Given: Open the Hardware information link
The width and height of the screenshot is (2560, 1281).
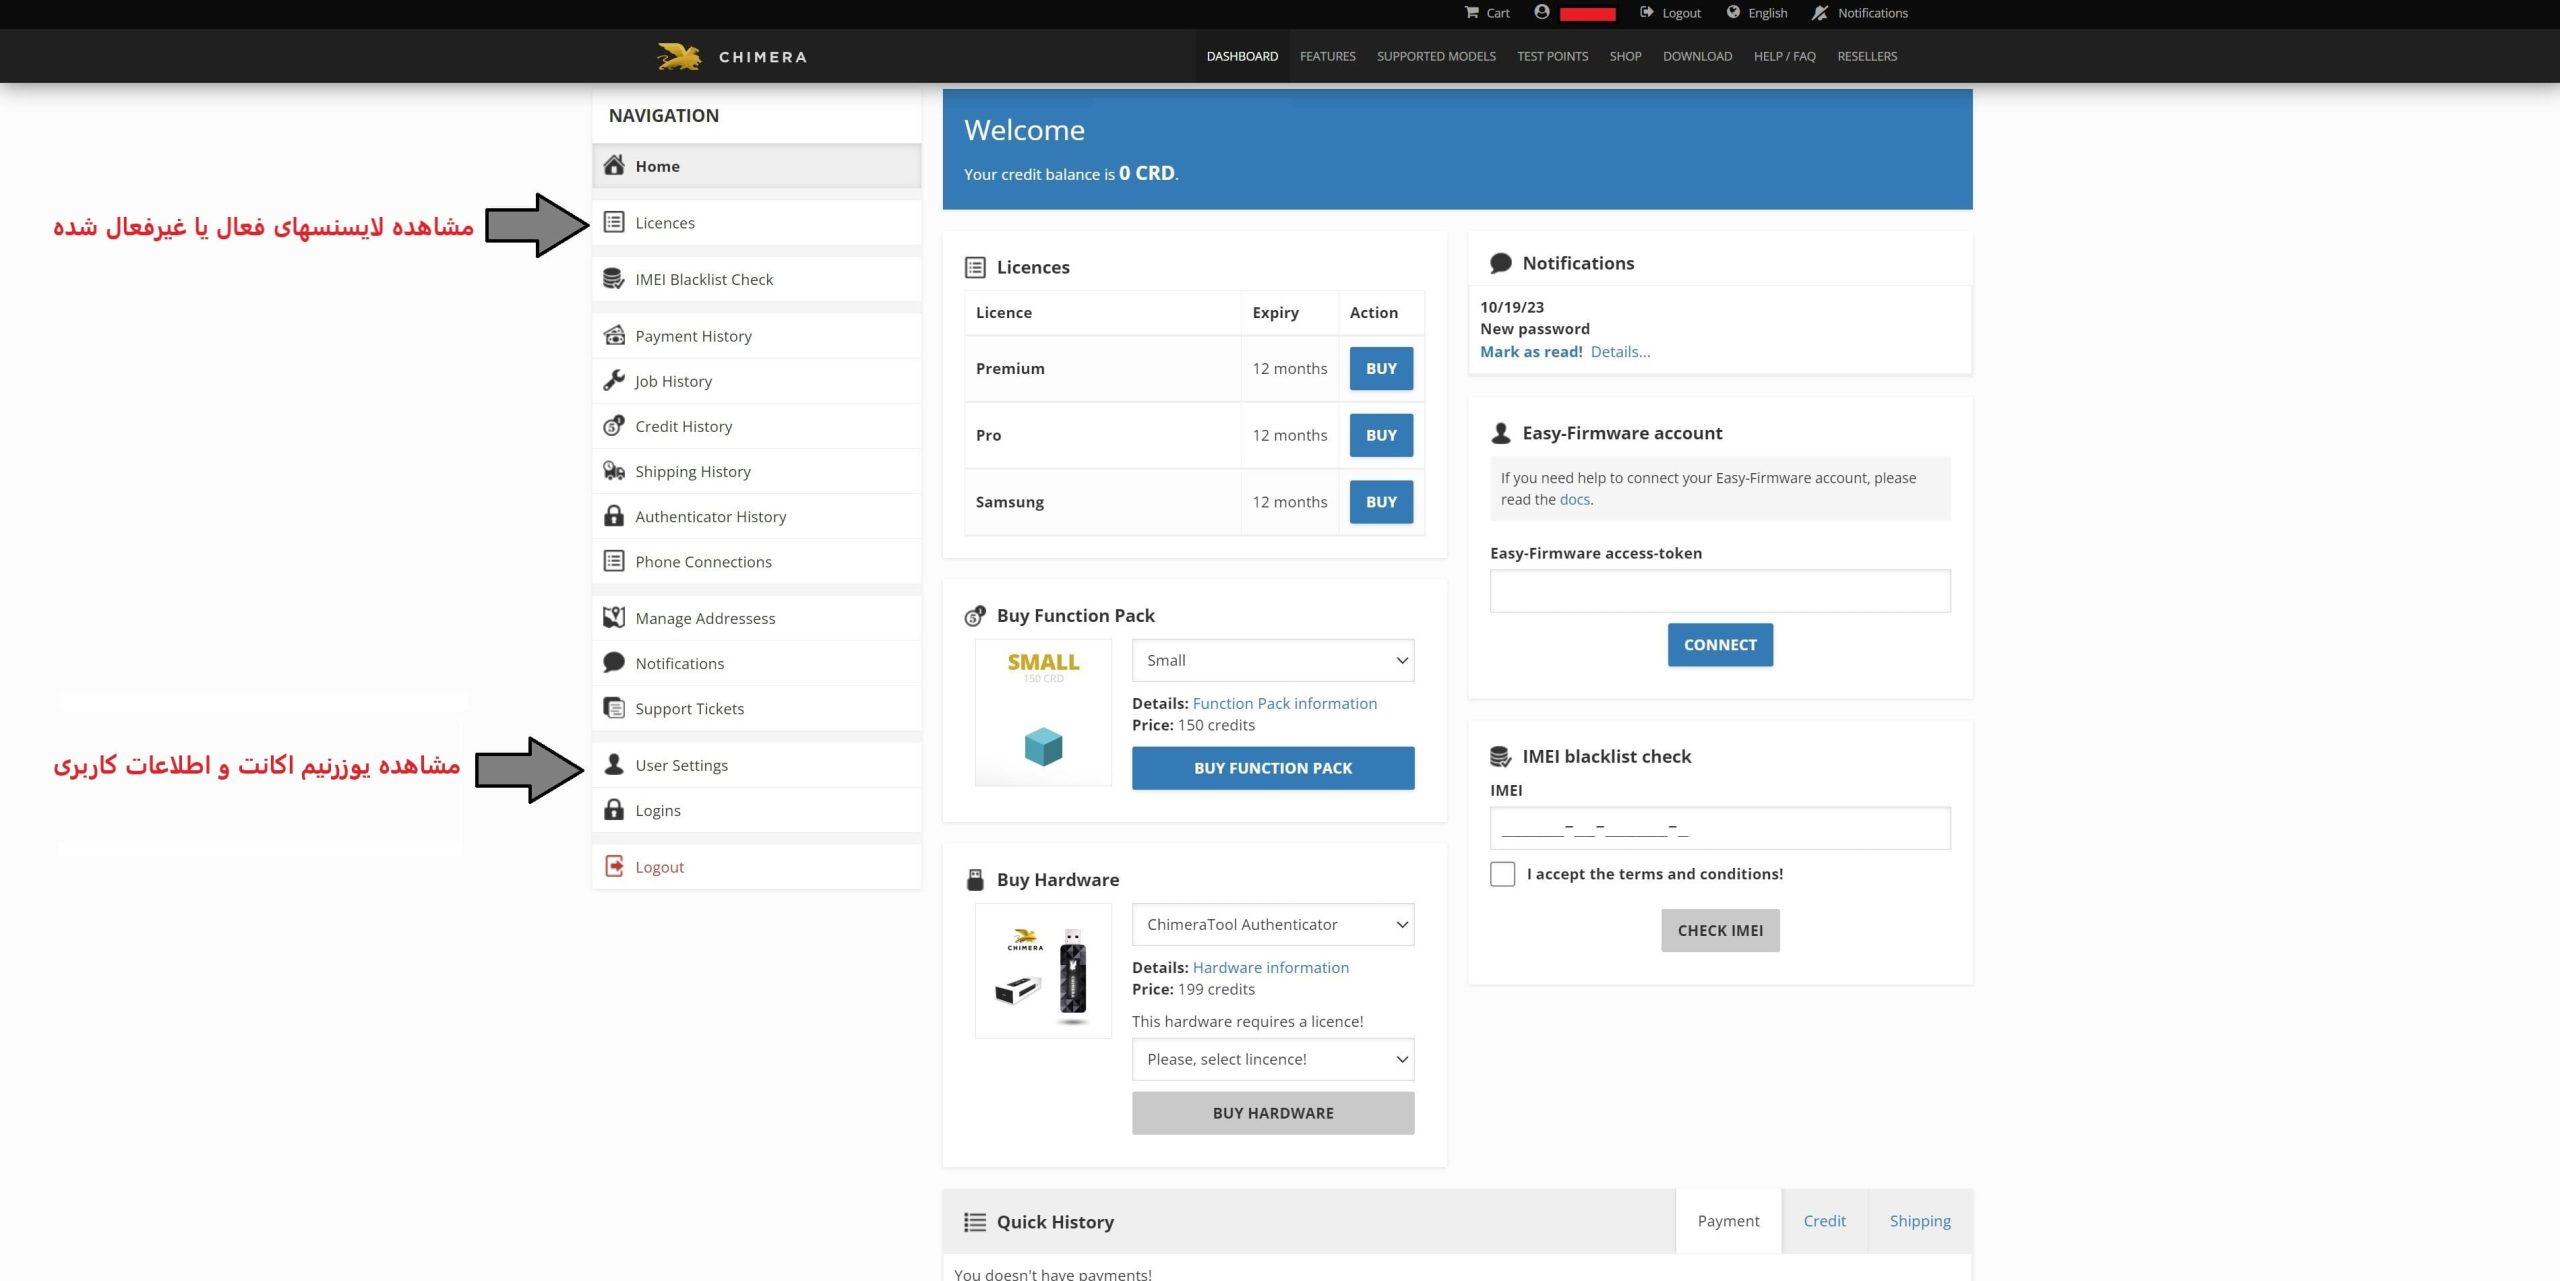Looking at the screenshot, I should pos(1270,968).
